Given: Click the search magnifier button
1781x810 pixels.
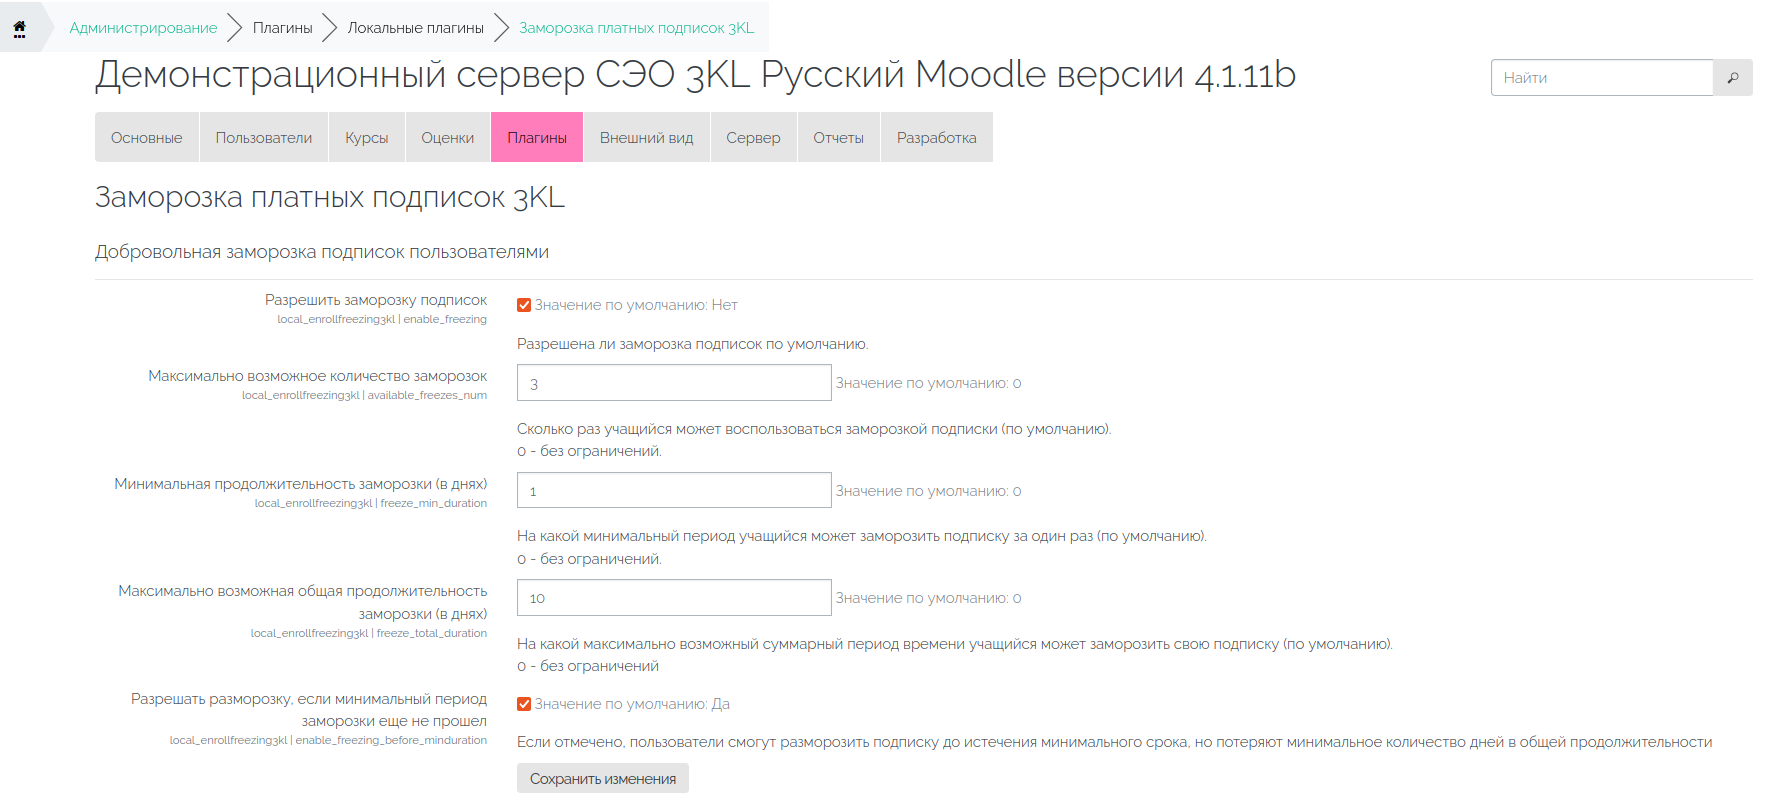Looking at the screenshot, I should pos(1732,78).
